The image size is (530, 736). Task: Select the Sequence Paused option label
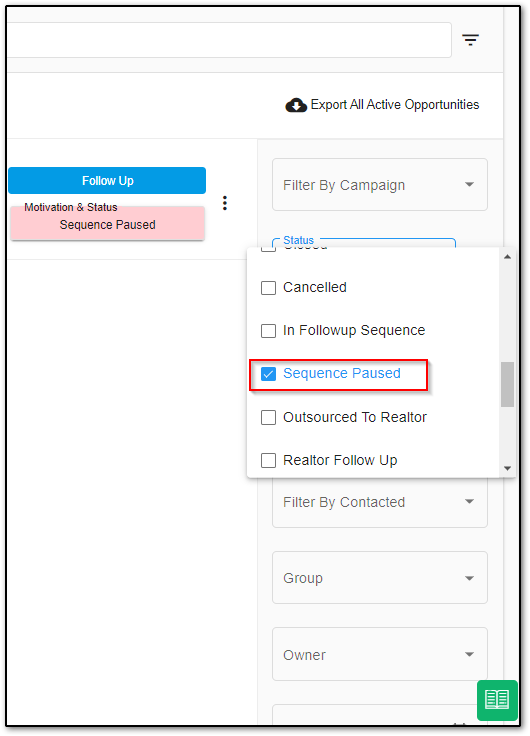point(342,374)
